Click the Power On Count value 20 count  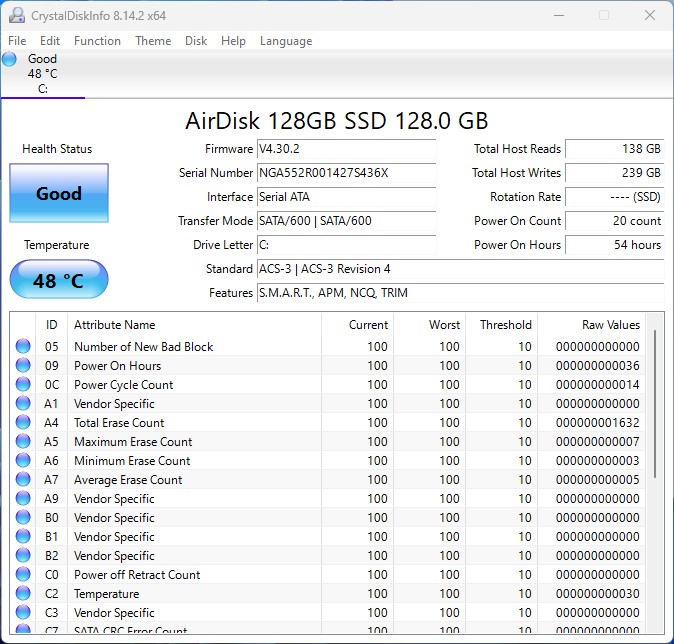(614, 221)
